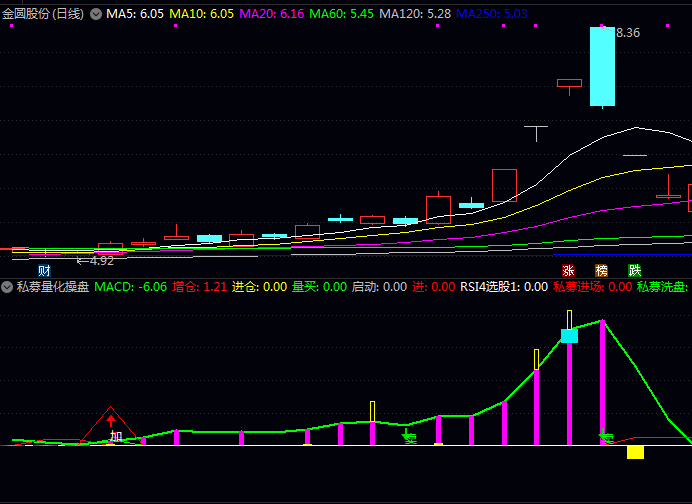Click the 财 finance marker icon
This screenshot has width=692, height=504.
coord(44,270)
